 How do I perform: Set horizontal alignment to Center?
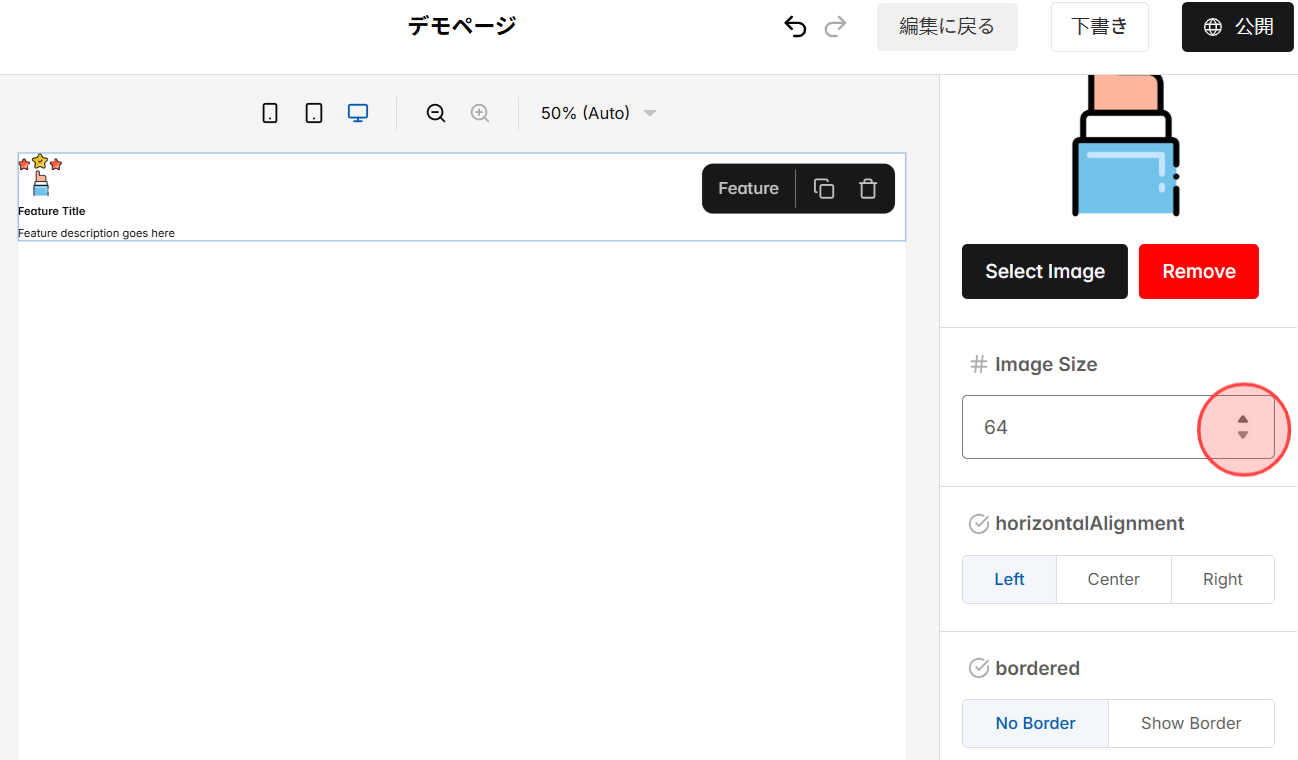click(x=1113, y=579)
